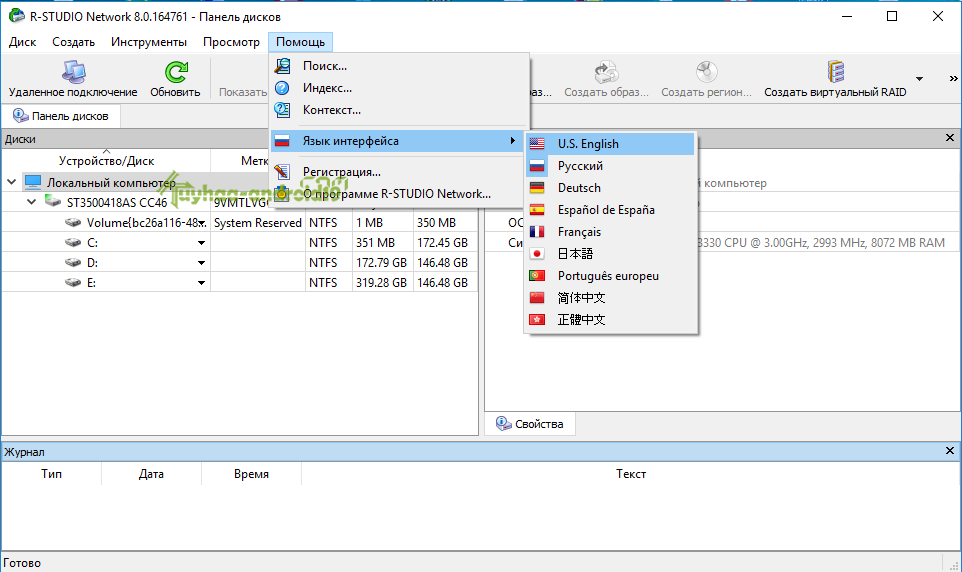Image resolution: width=962 pixels, height=572 pixels.
Task: Select Deutsch language entry
Action: click(610, 188)
